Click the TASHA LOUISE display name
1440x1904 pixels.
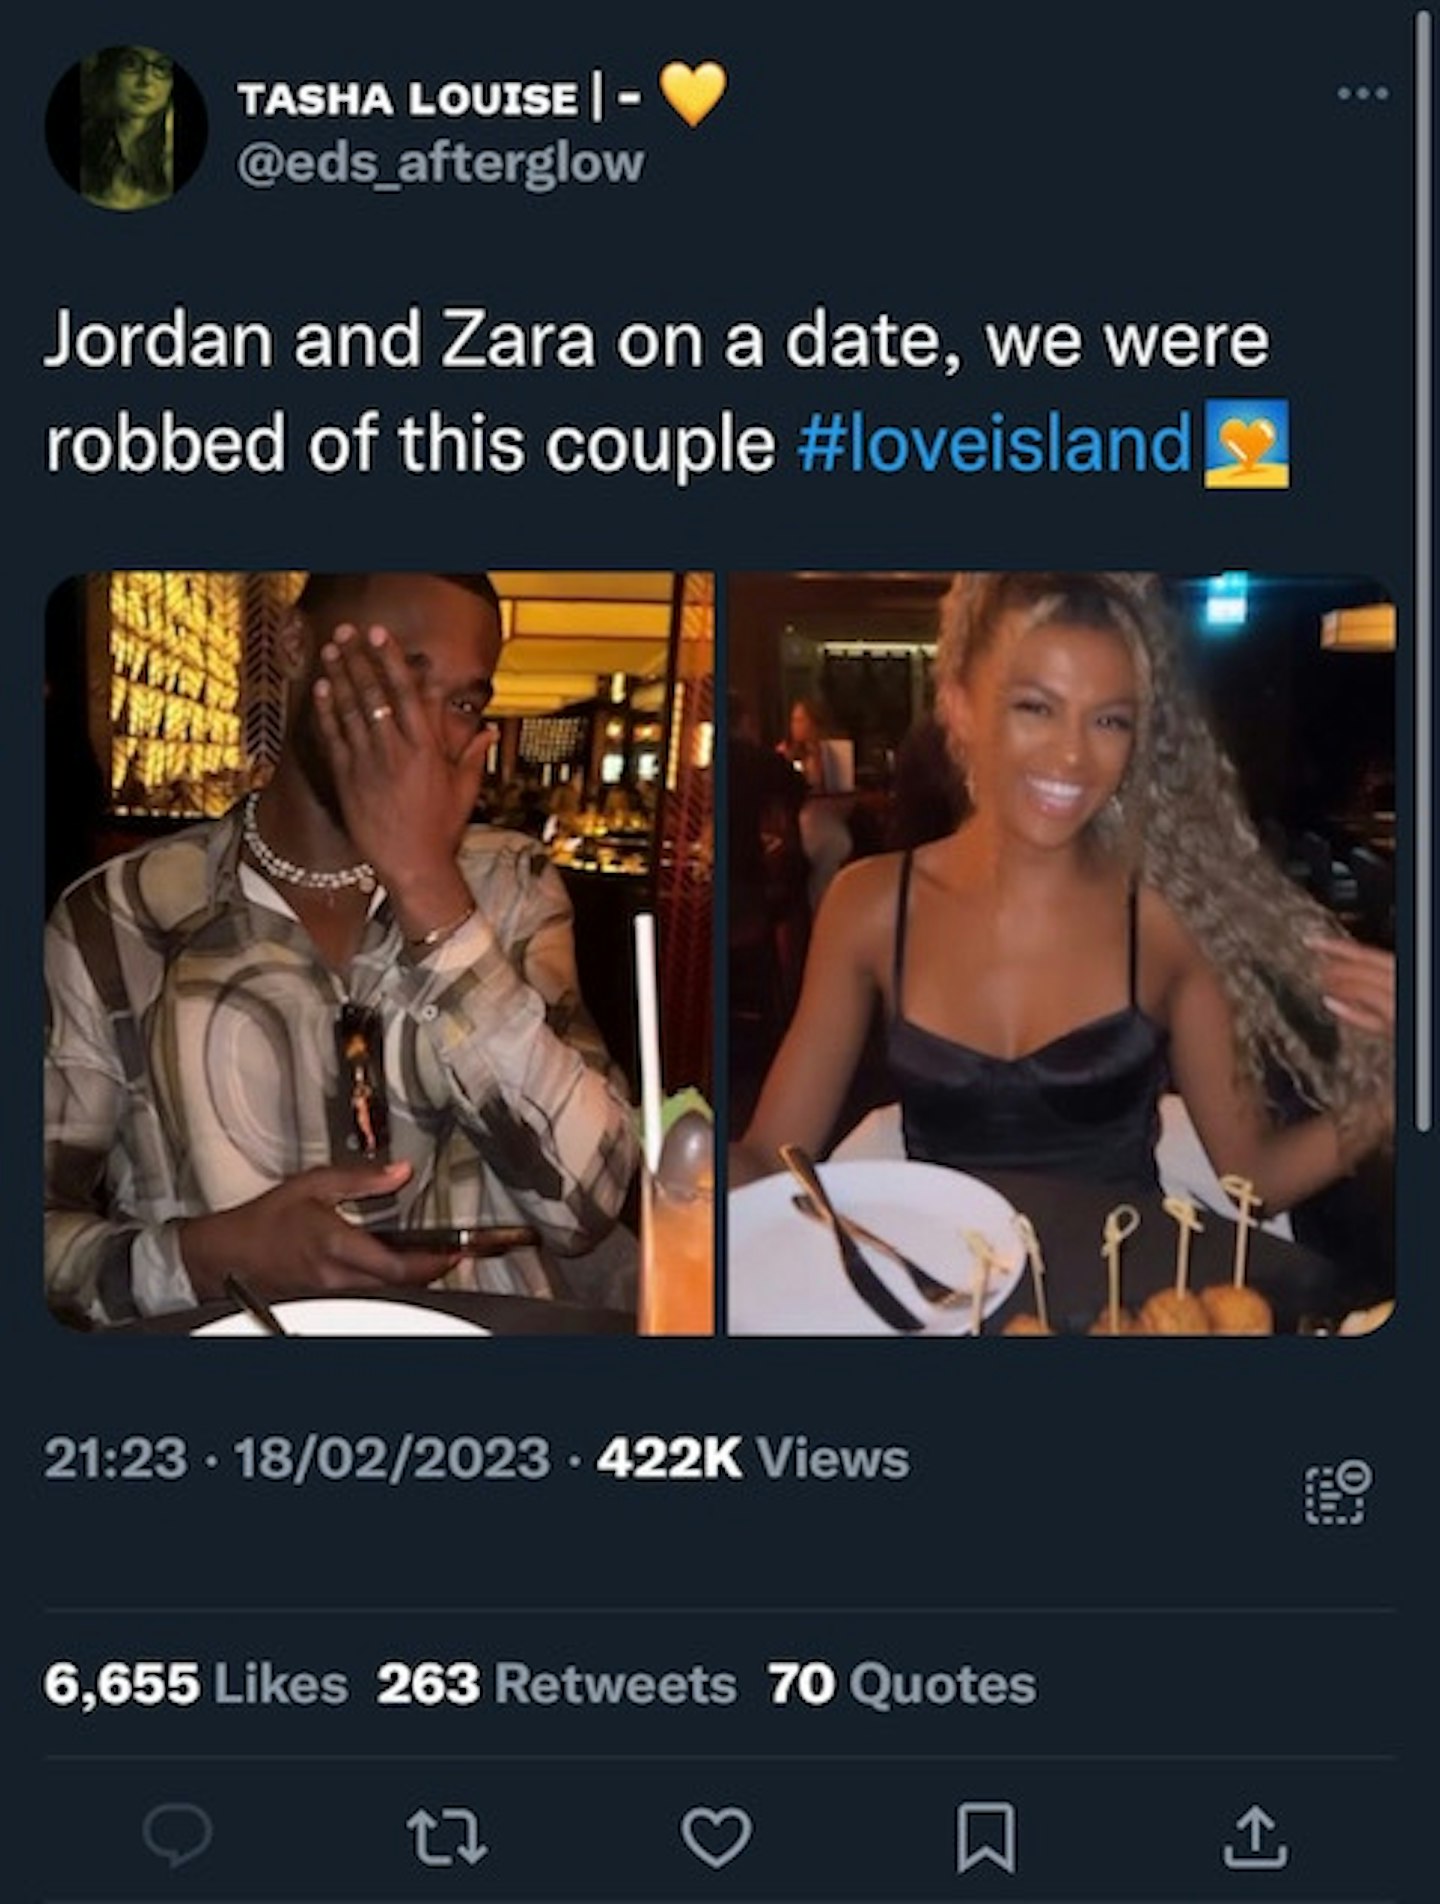point(407,98)
